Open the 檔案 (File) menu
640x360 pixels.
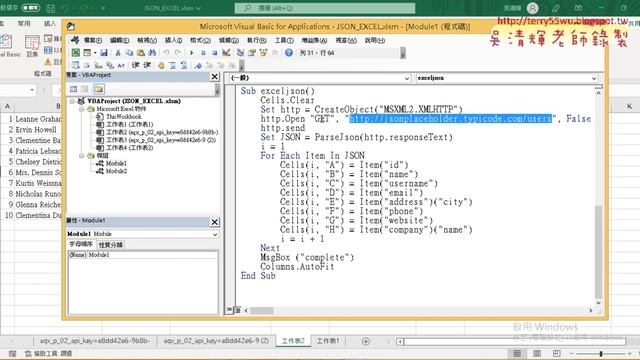[x=92, y=40]
